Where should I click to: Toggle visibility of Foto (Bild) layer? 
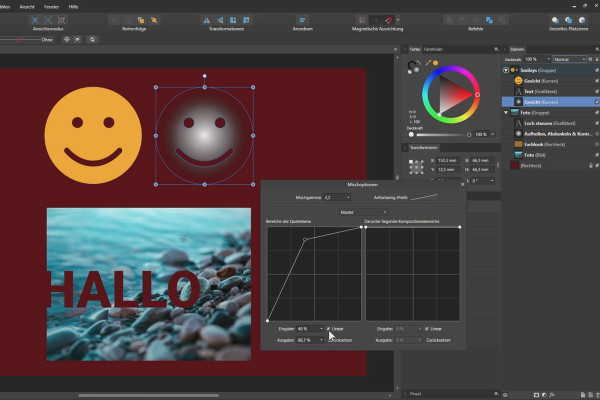[x=597, y=155]
